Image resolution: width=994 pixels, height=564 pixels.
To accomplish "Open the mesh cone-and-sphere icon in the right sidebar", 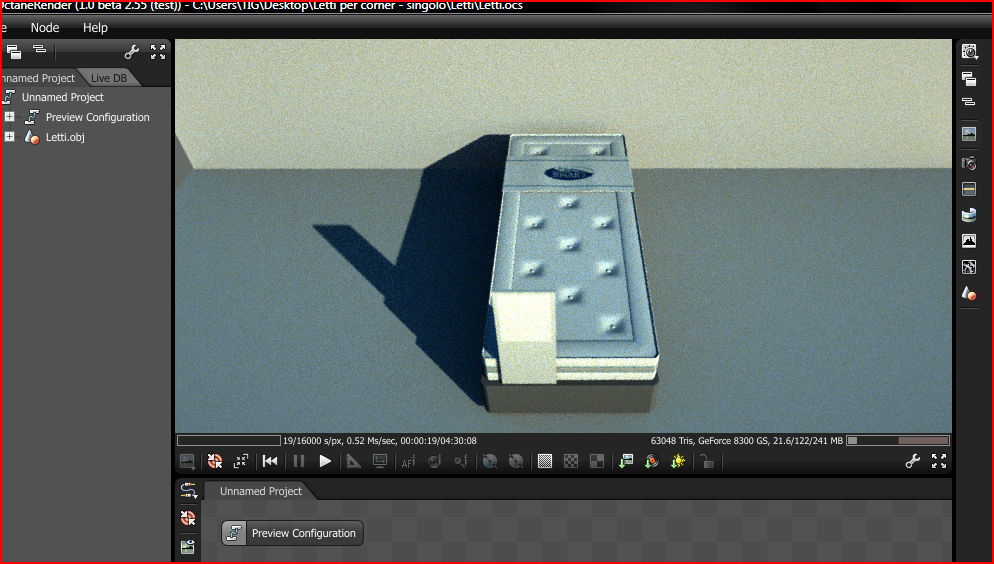I will (969, 293).
